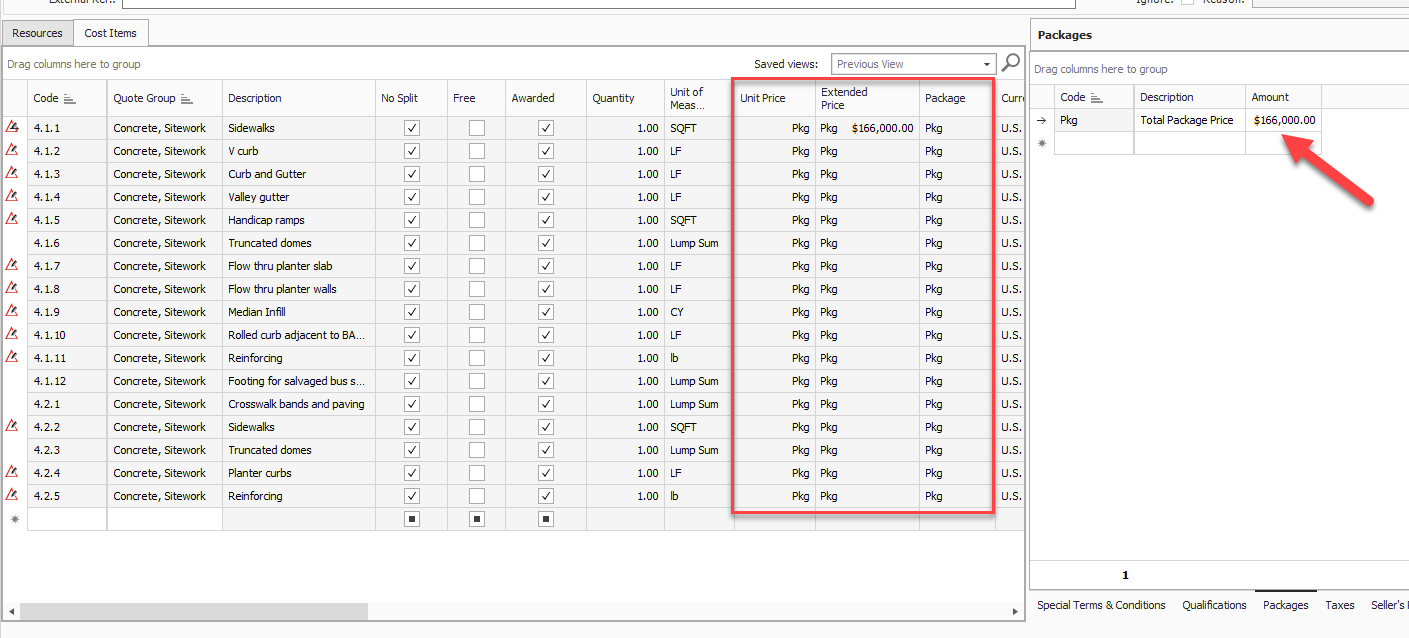1409x638 pixels.
Task: Click the edit icon for row 4.1.1 Sidewalks
Action: 13,127
